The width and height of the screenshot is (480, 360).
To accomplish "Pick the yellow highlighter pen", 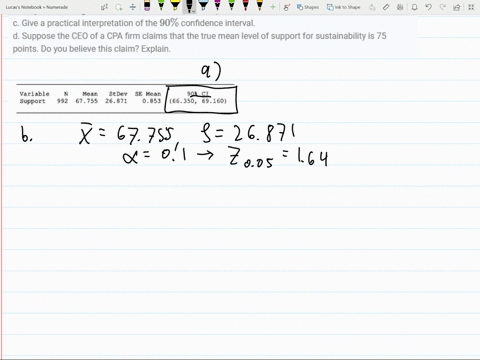I will (x=175, y=6).
